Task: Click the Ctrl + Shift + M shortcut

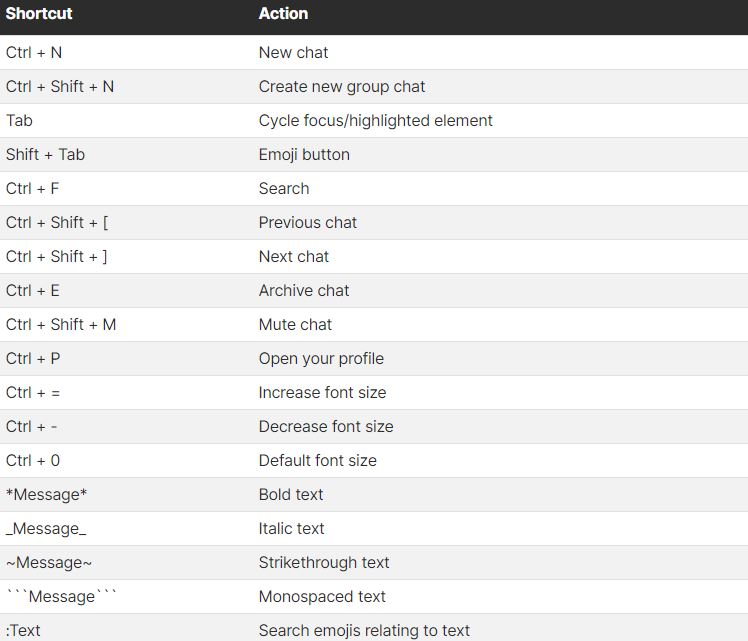Action: point(61,324)
